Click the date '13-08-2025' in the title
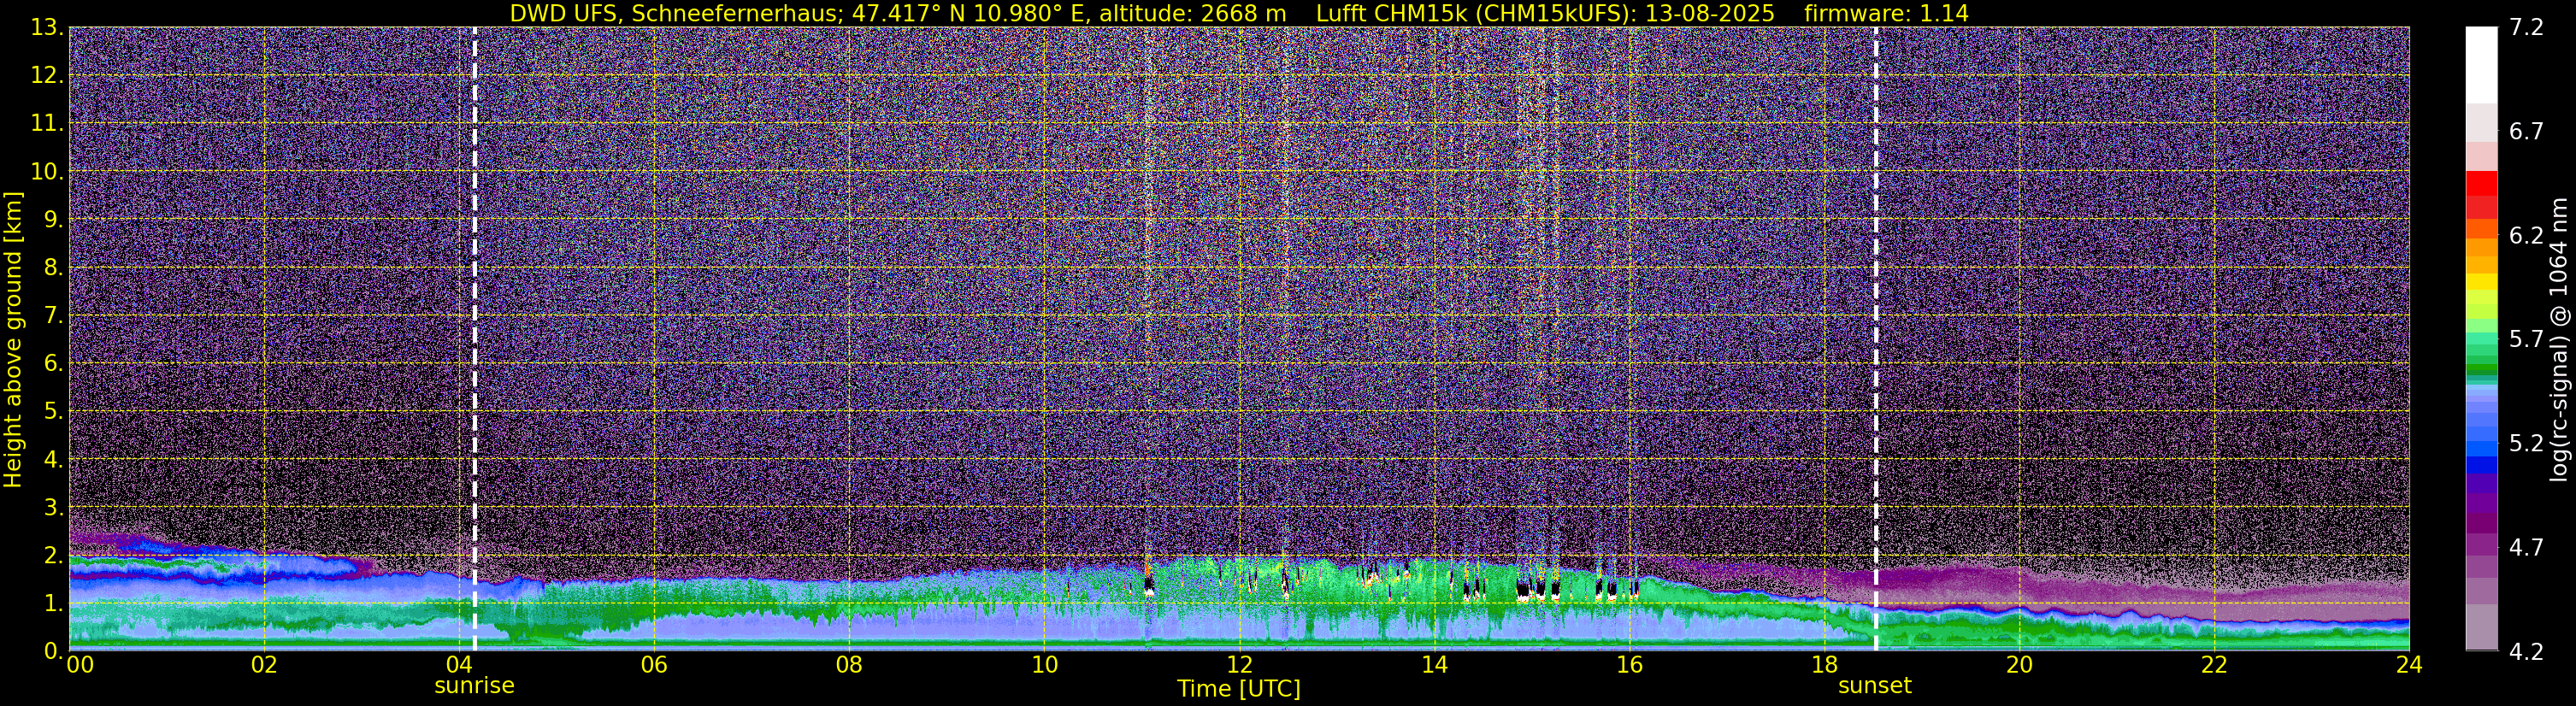Viewport: 2576px width, 706px height. coord(1710,14)
